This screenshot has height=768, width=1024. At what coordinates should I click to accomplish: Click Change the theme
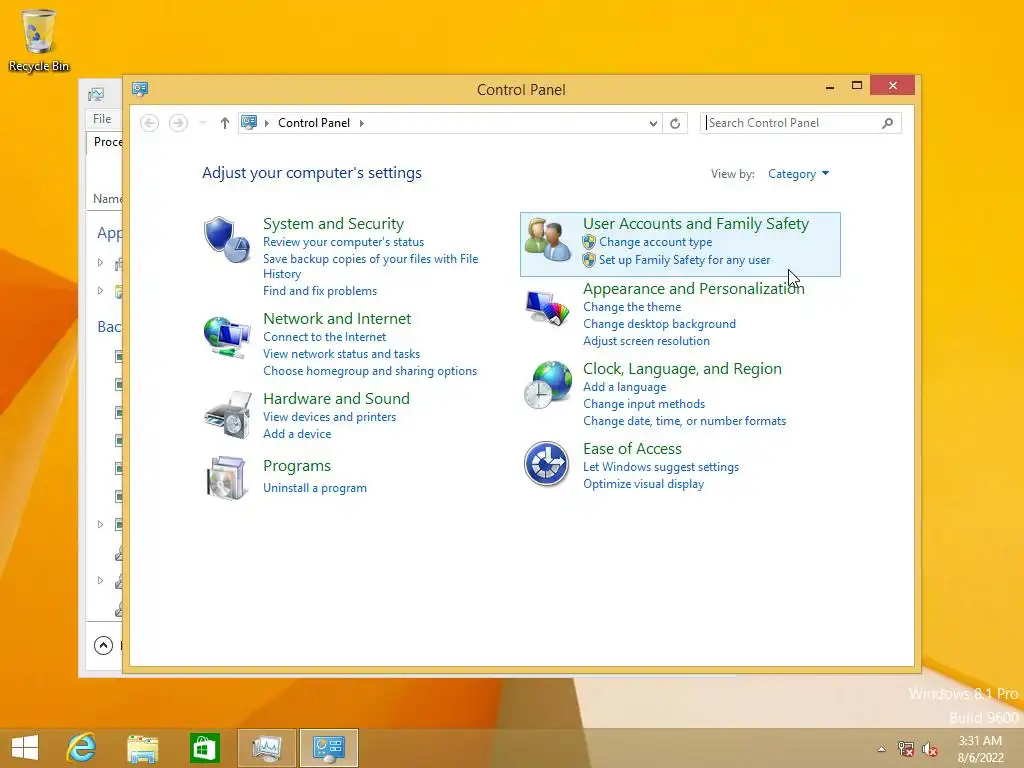[632, 307]
